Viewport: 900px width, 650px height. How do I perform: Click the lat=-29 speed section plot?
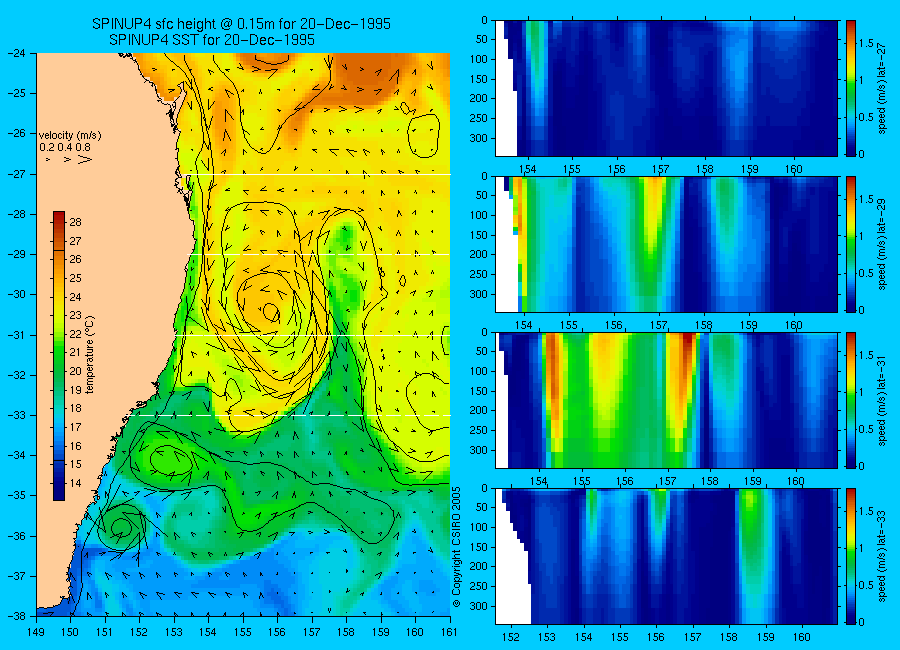pos(666,244)
